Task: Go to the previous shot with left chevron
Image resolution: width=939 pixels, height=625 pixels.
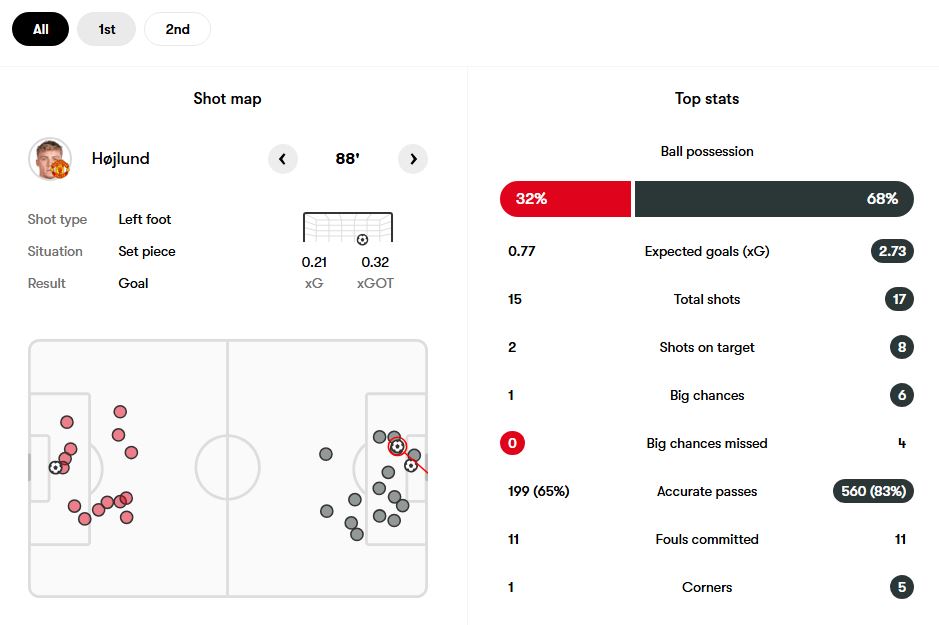Action: 283,159
